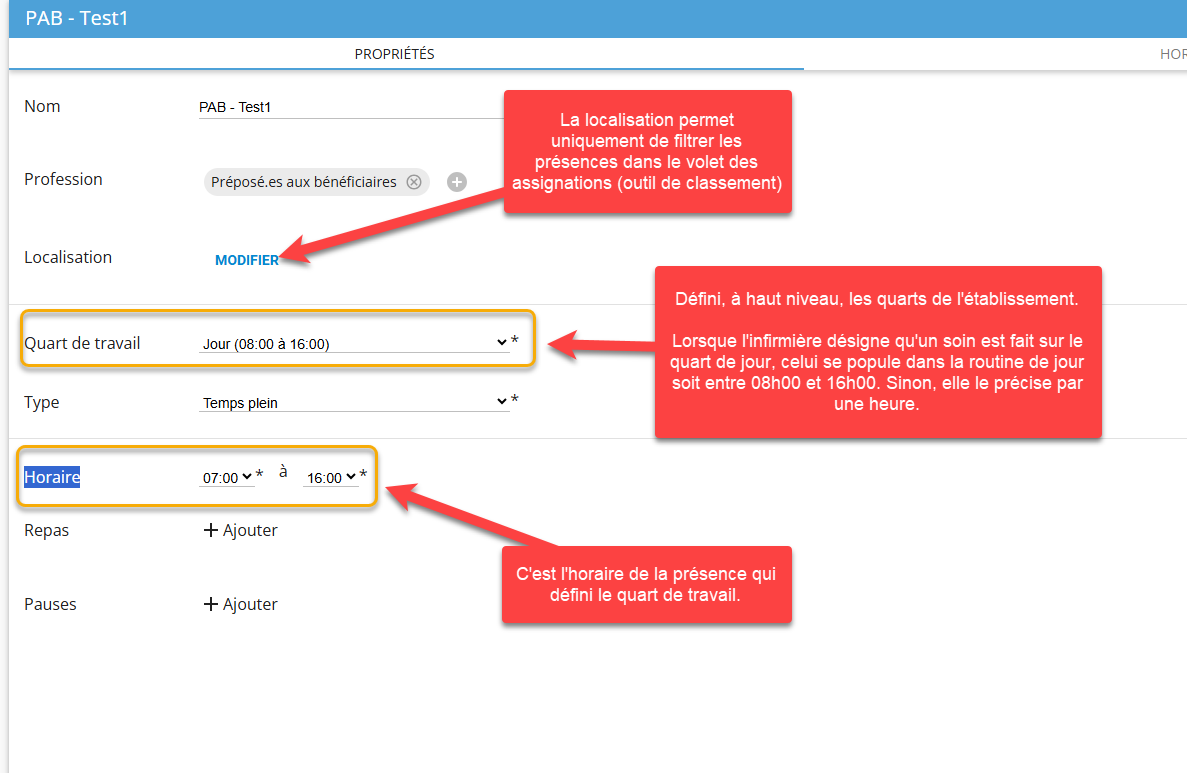Remove the Préposé.es aux bénéficiaires chip
This screenshot has height=773, width=1187.
point(413,182)
